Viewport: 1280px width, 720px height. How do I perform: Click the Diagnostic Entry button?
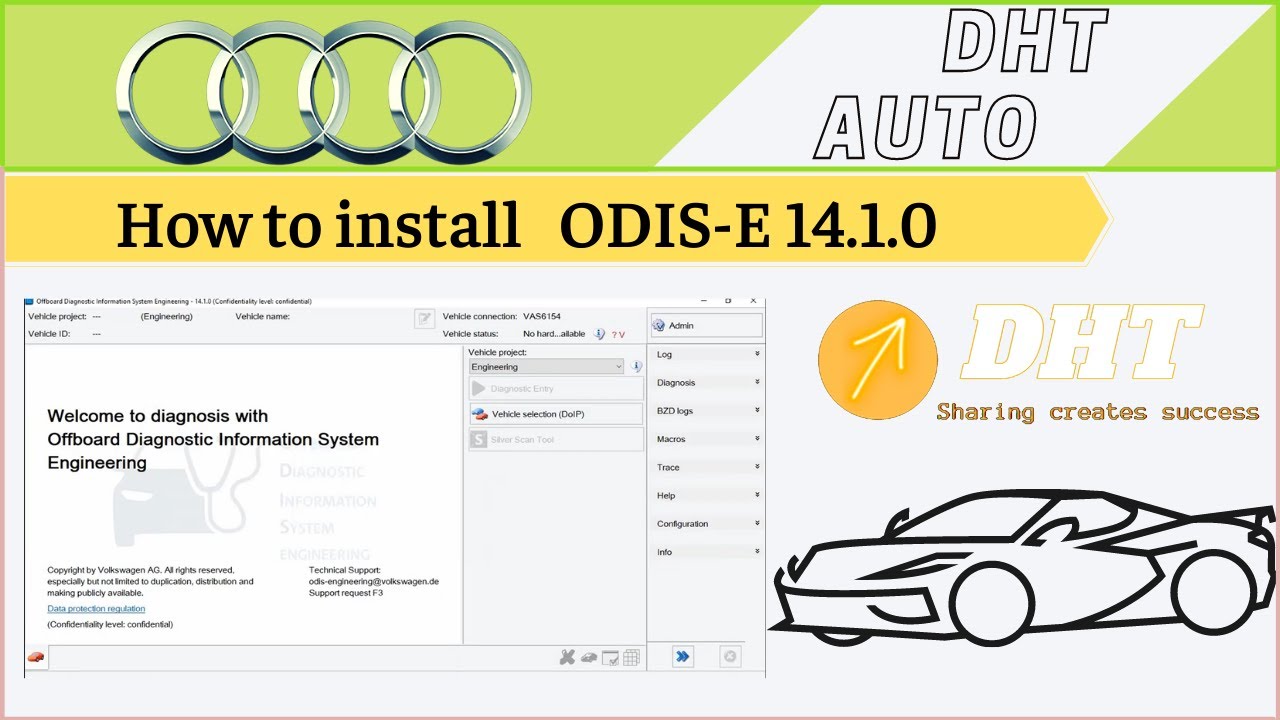click(556, 388)
